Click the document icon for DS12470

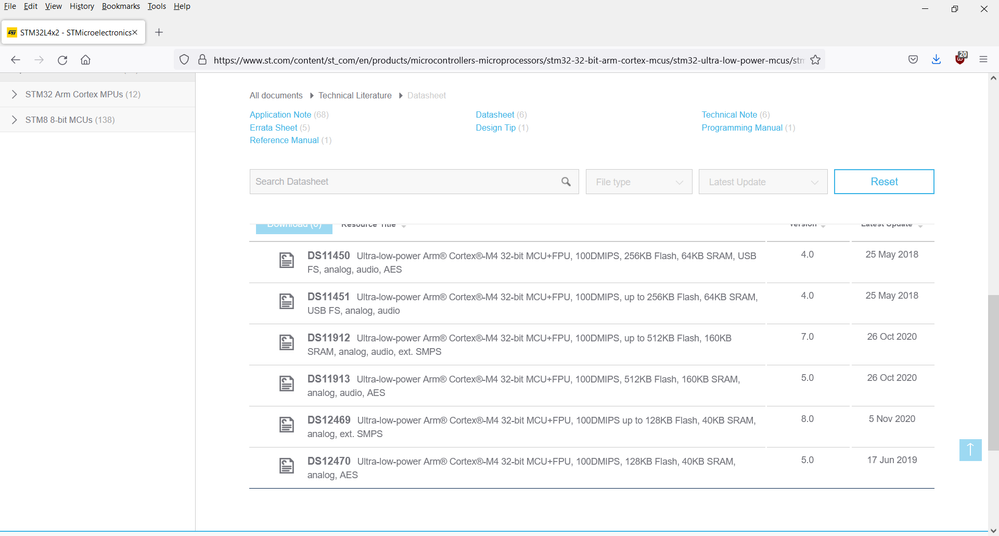tap(287, 466)
